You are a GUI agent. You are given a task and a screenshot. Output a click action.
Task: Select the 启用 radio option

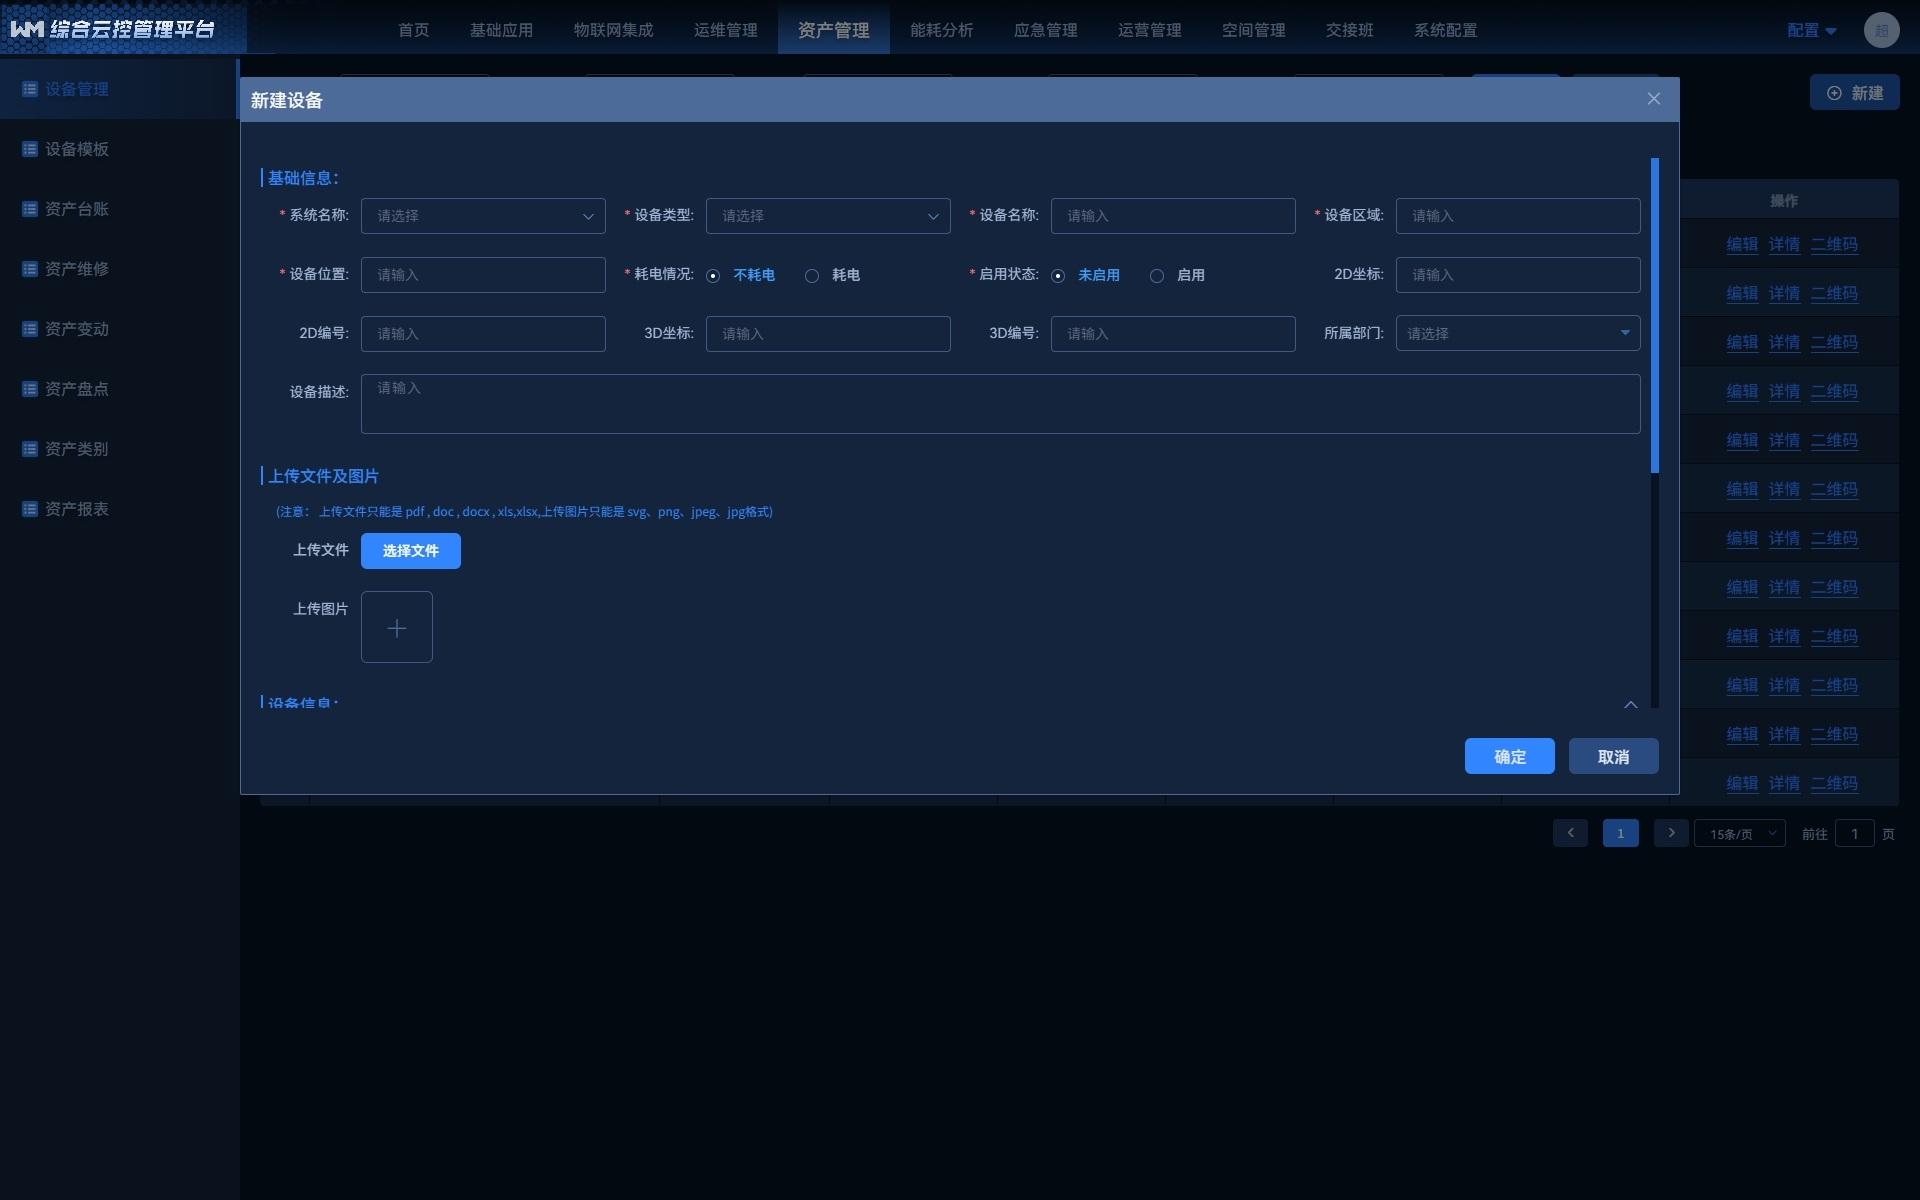click(1157, 276)
